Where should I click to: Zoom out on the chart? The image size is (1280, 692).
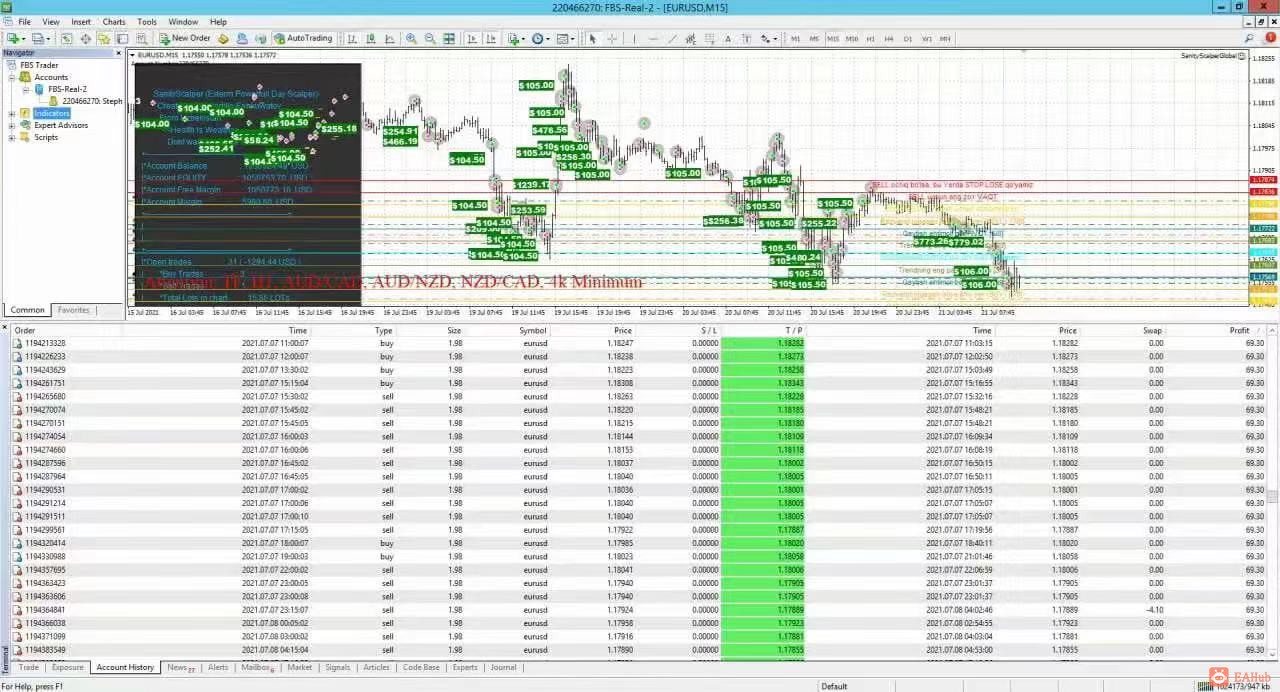click(430, 38)
